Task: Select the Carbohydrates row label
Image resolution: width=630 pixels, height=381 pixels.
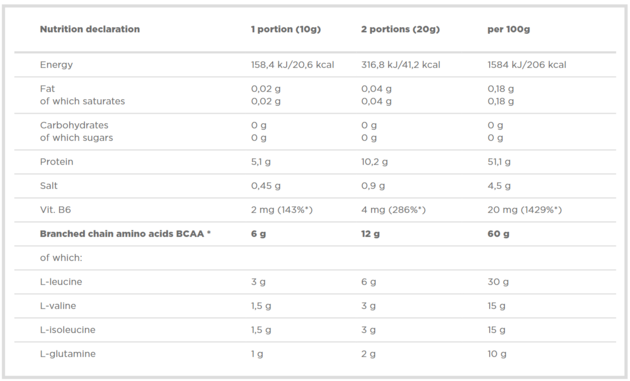Action: click(x=74, y=125)
